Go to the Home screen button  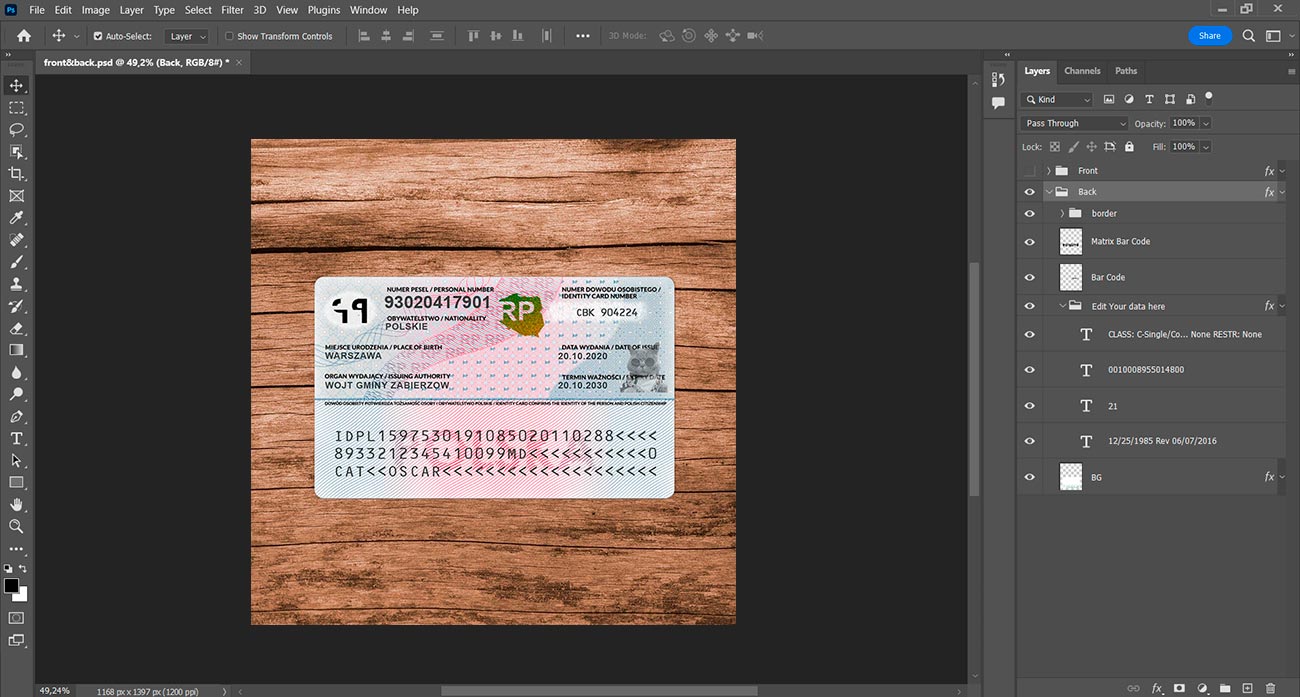[x=24, y=36]
